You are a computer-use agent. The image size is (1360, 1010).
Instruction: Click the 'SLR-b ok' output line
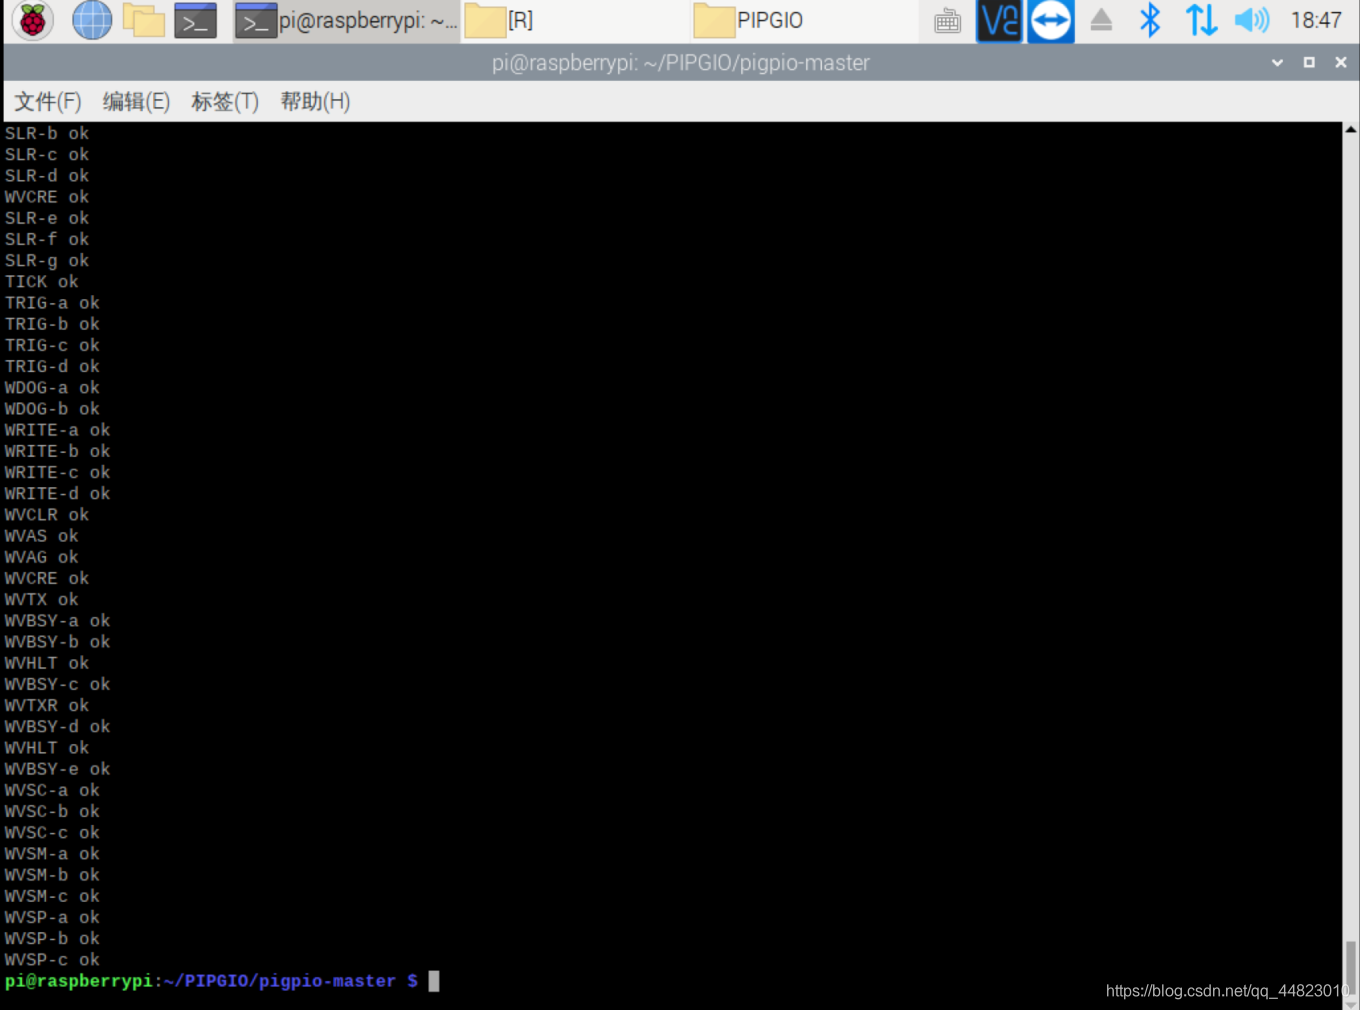46,133
